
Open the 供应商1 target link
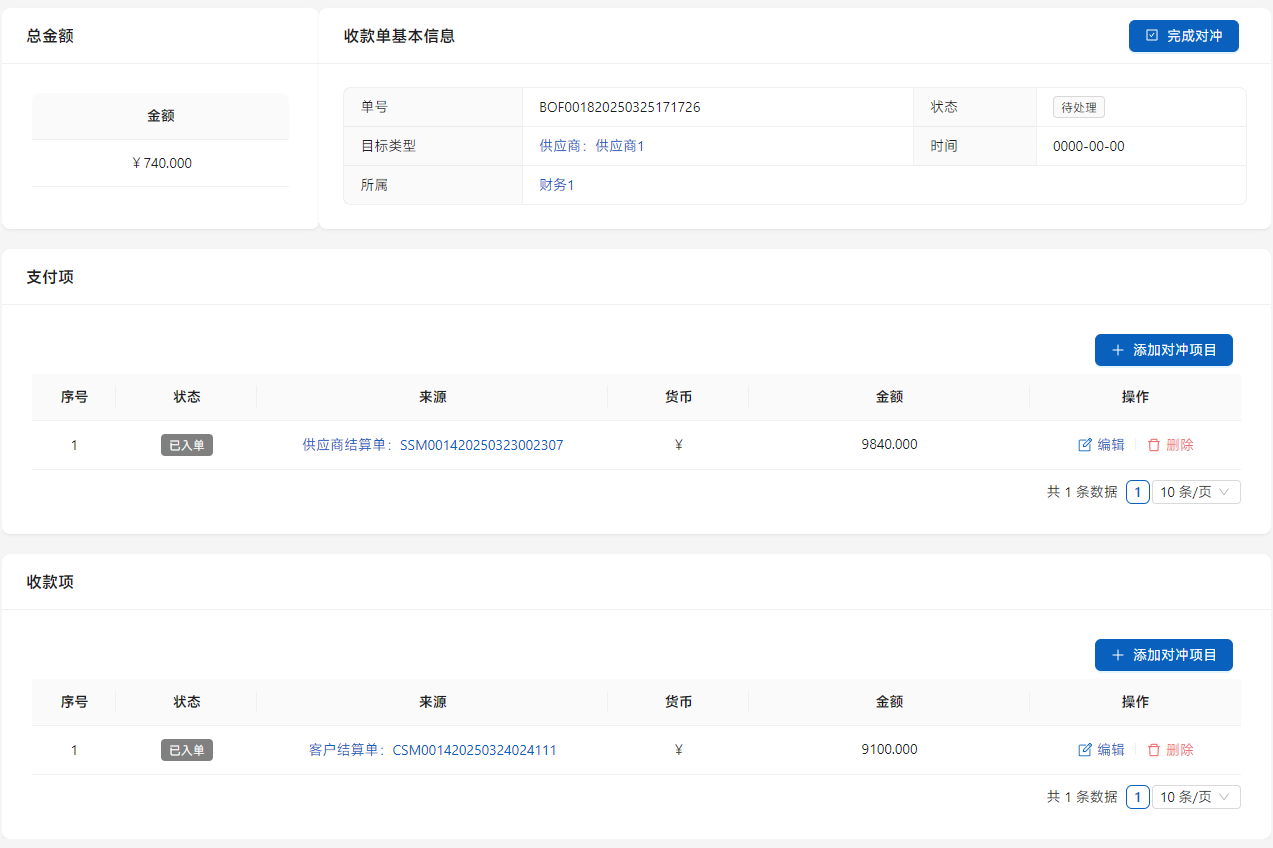(591, 146)
